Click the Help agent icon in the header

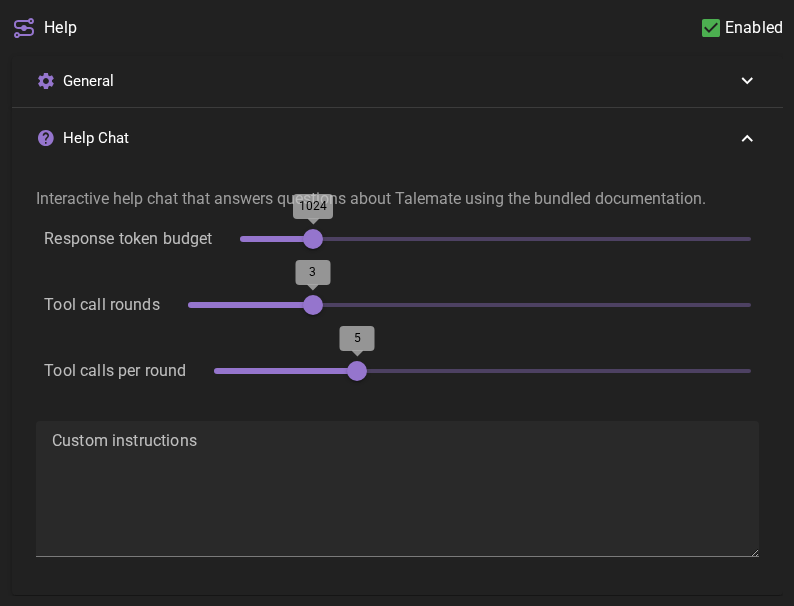24,28
